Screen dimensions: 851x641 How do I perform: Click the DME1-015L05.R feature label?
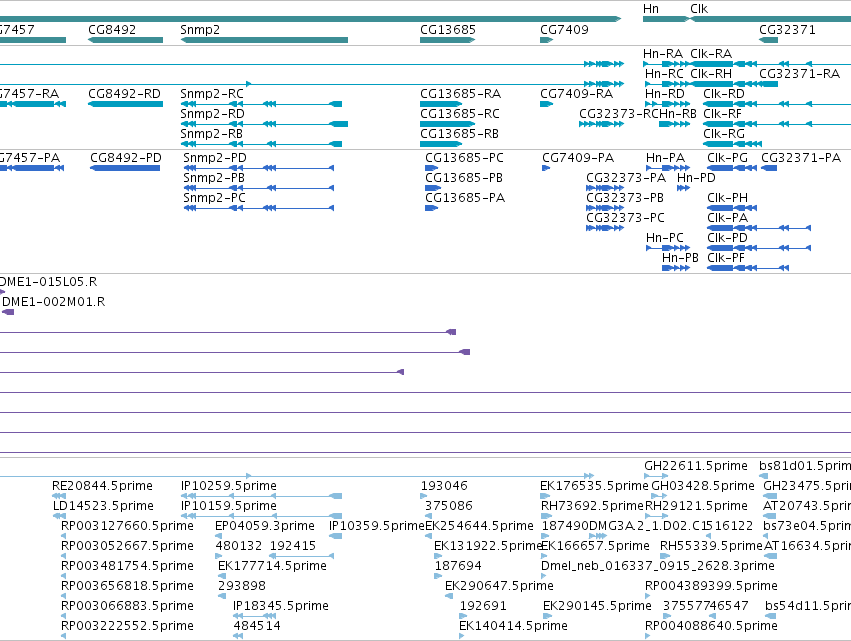pyautogui.click(x=48, y=282)
